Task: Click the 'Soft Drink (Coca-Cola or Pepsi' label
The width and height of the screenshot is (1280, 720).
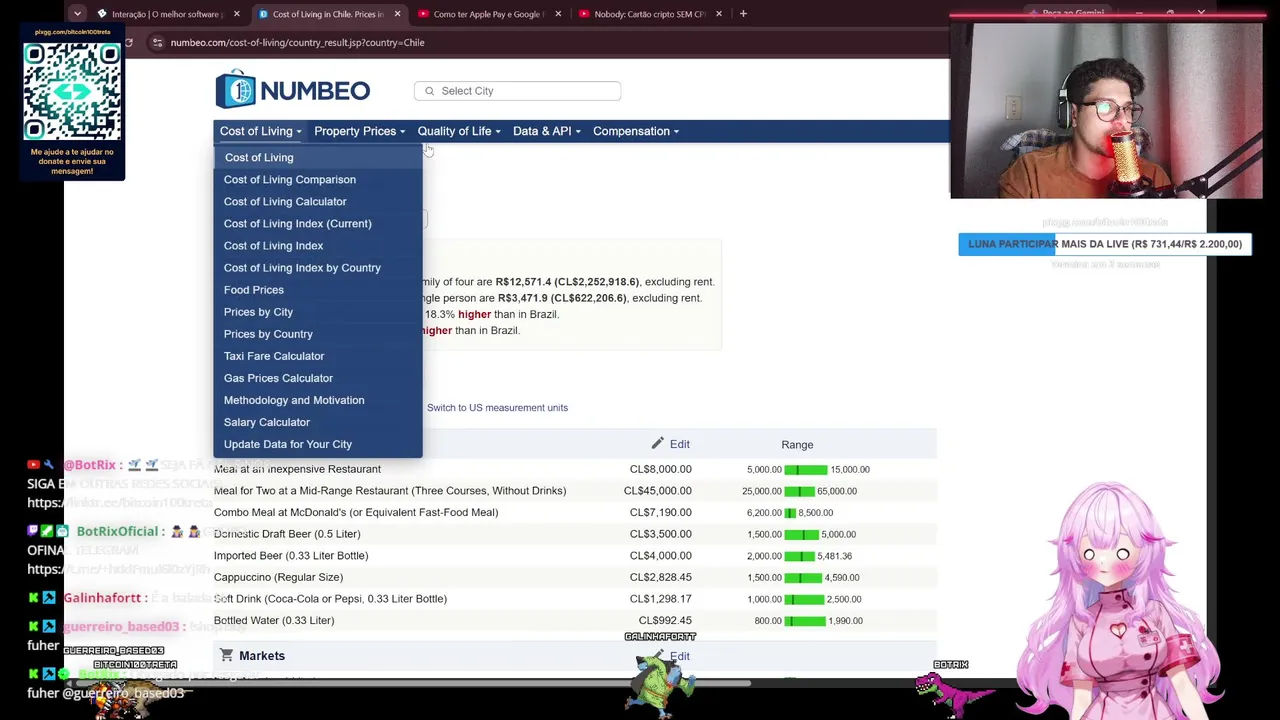Action: pyautogui.click(x=330, y=598)
